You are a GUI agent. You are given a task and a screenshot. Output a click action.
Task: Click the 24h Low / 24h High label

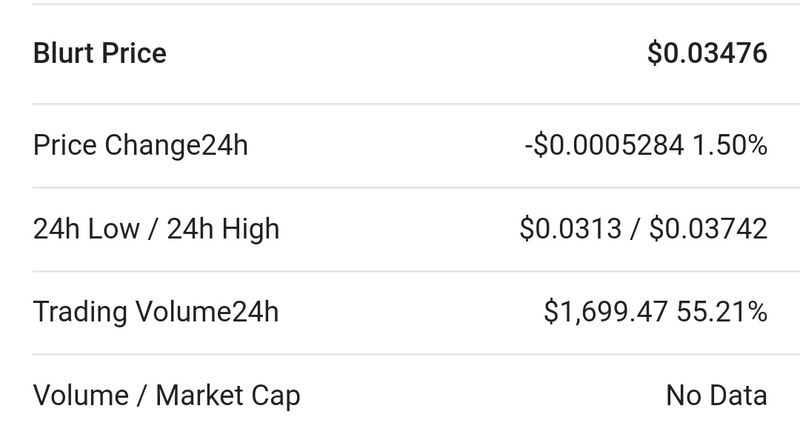click(156, 229)
